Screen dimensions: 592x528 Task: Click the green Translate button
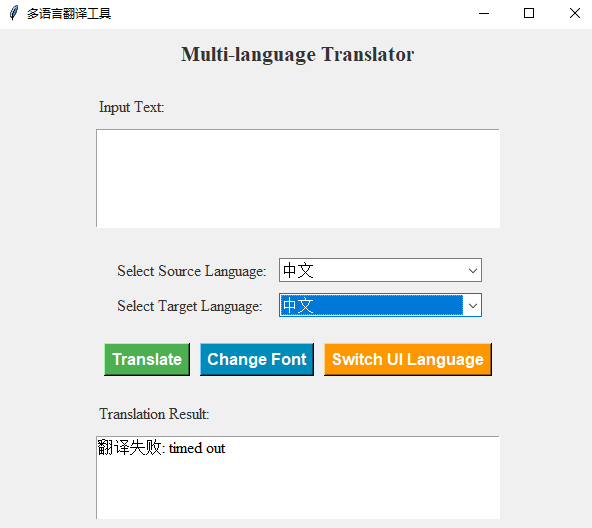(147, 359)
